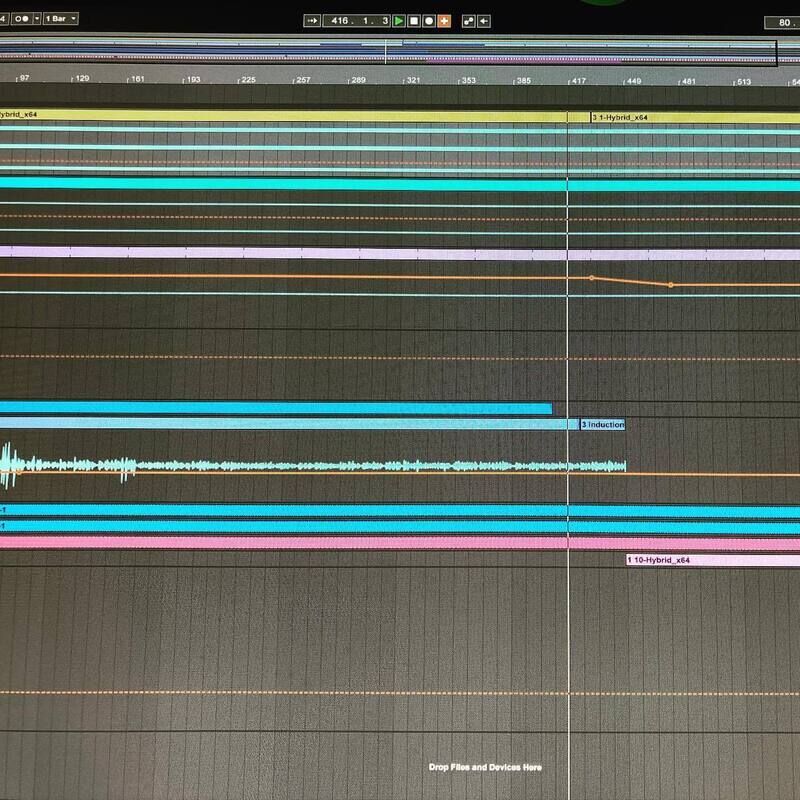The image size is (800, 800).
Task: Click the metronome toggle icon
Action: 21,19
